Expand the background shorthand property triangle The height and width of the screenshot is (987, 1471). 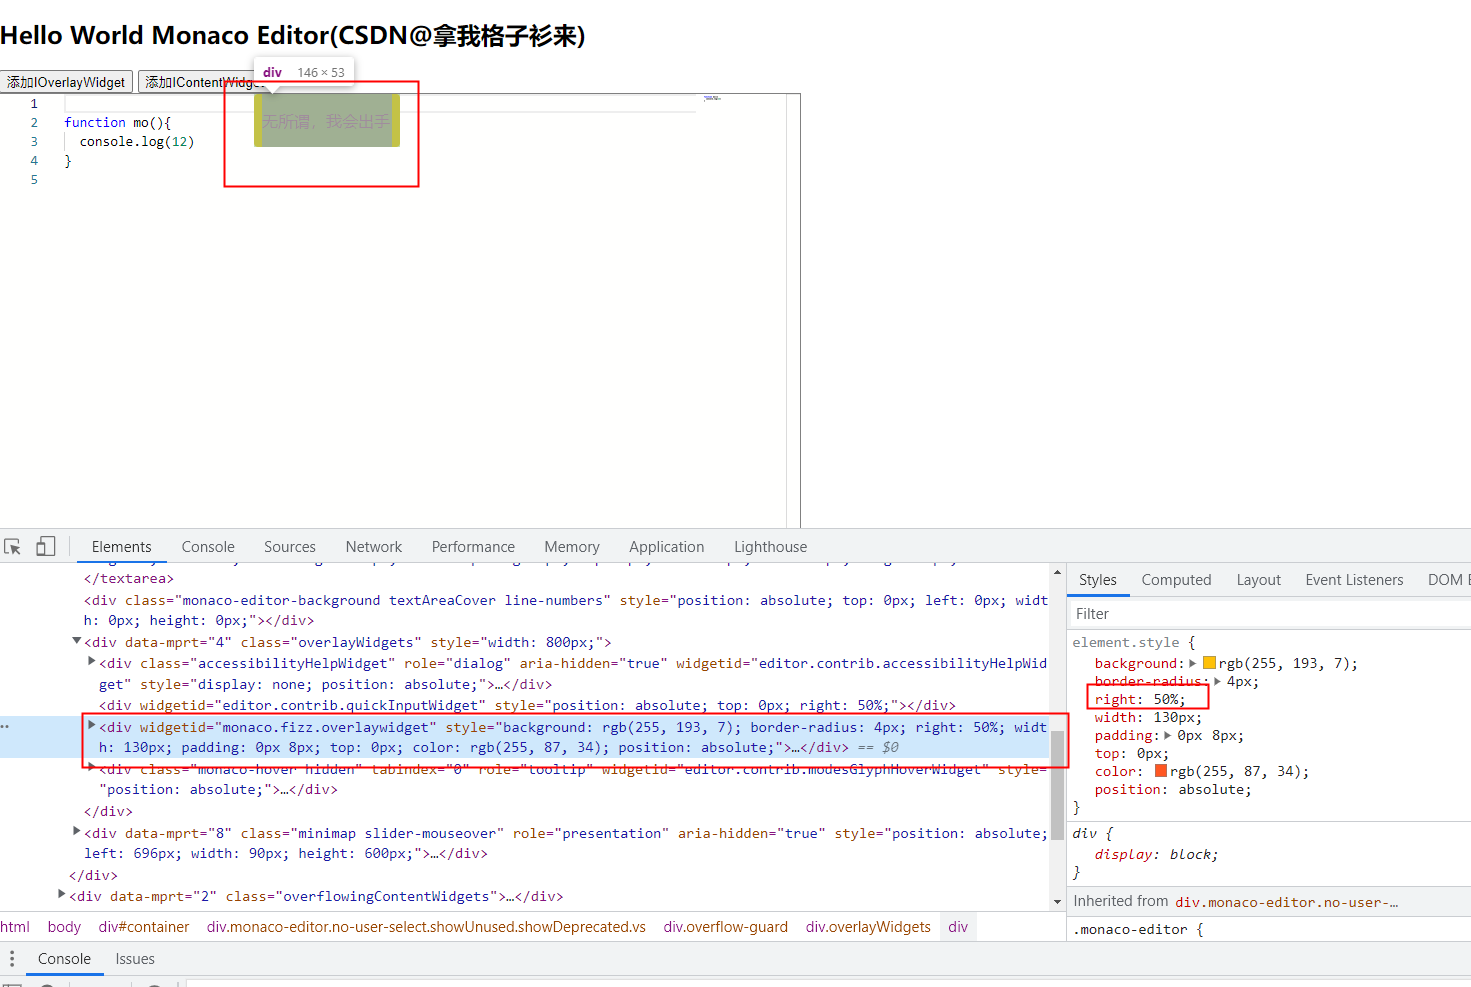click(x=1193, y=663)
